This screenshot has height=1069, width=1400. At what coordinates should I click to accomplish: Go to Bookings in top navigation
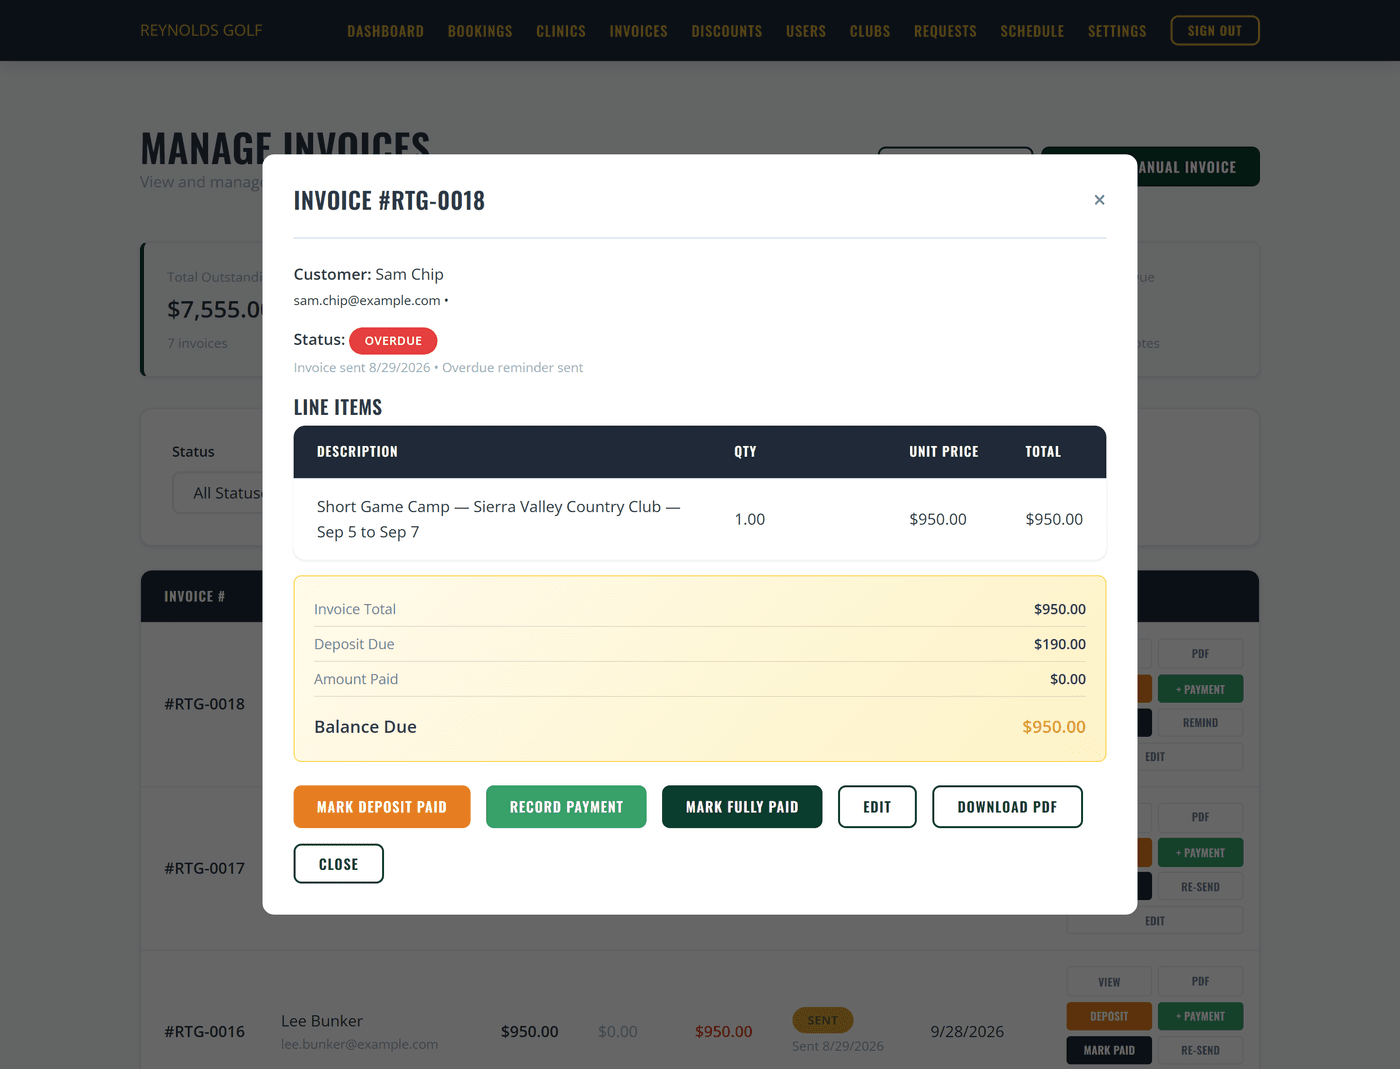(x=480, y=31)
